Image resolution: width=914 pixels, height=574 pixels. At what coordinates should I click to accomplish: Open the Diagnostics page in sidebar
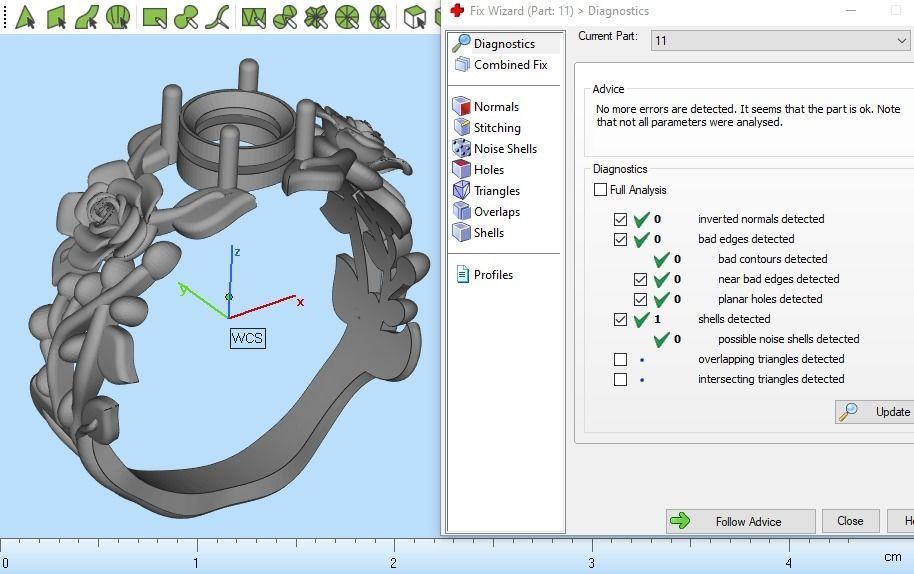505,44
